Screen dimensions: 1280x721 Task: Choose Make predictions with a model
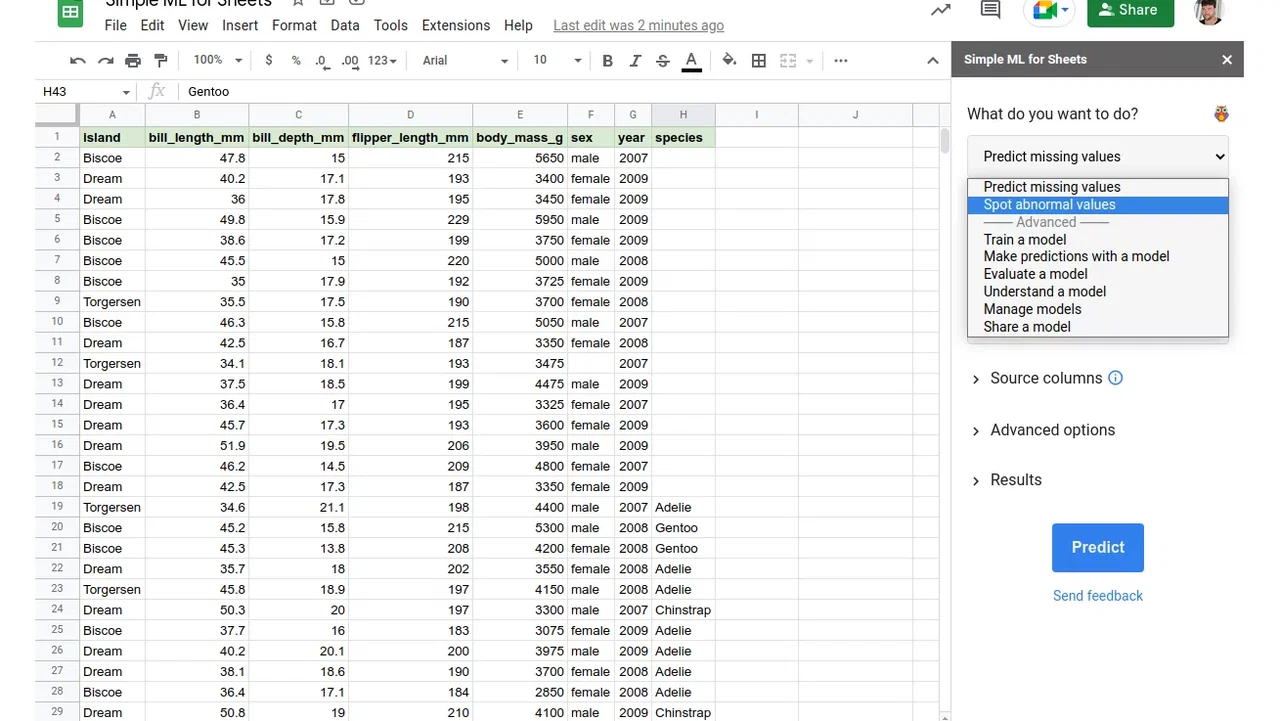coord(1097,257)
